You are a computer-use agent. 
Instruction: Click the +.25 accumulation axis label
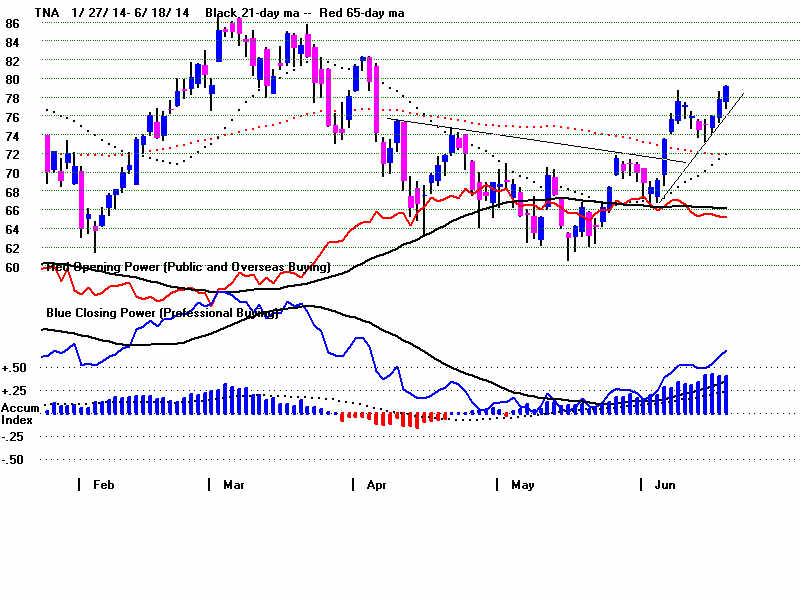(x=14, y=391)
